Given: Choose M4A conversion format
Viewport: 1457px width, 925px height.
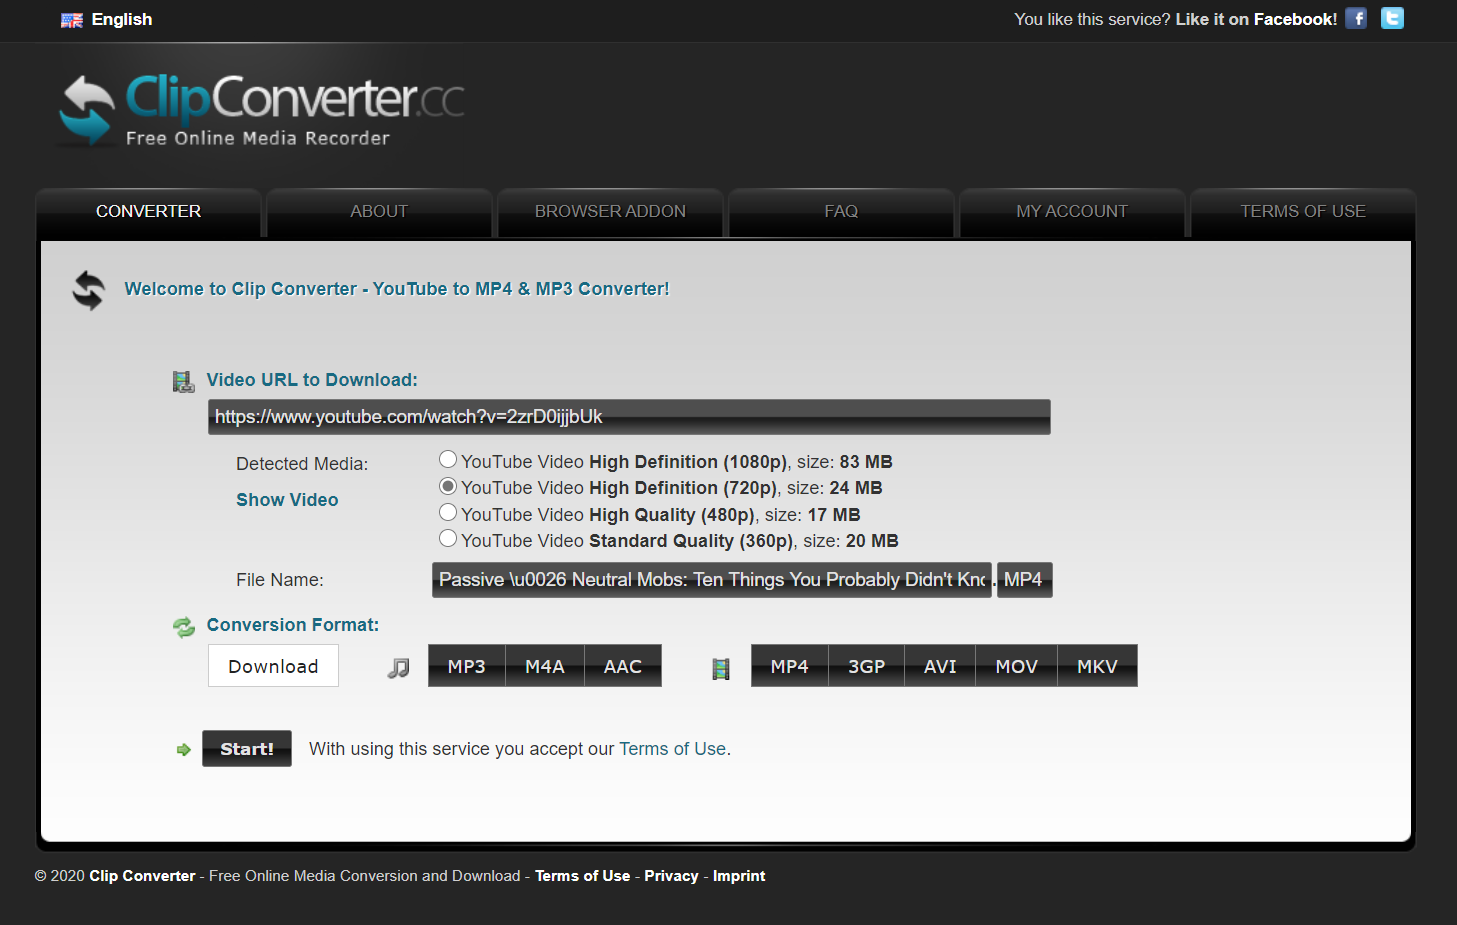Looking at the screenshot, I should pyautogui.click(x=545, y=666).
